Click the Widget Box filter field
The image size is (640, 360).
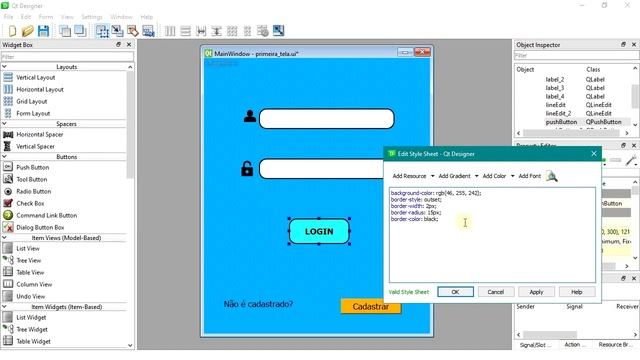pos(67,57)
